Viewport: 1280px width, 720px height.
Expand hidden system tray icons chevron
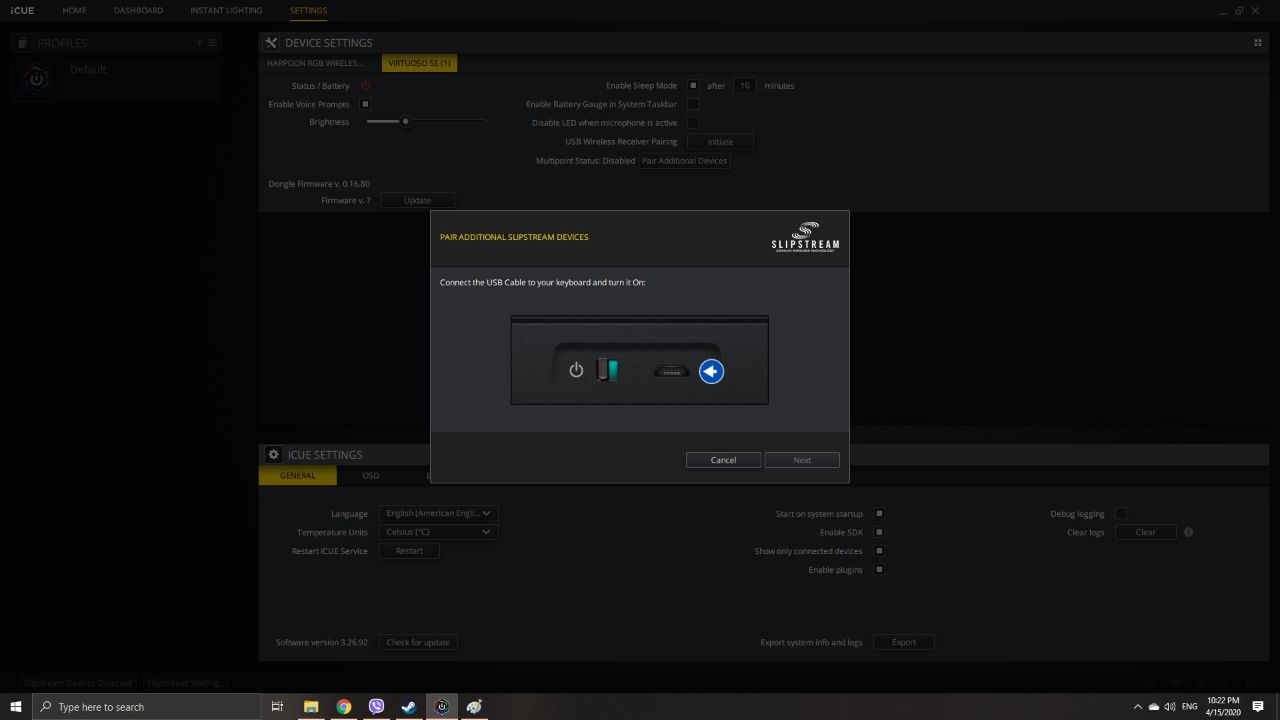pos(1137,707)
